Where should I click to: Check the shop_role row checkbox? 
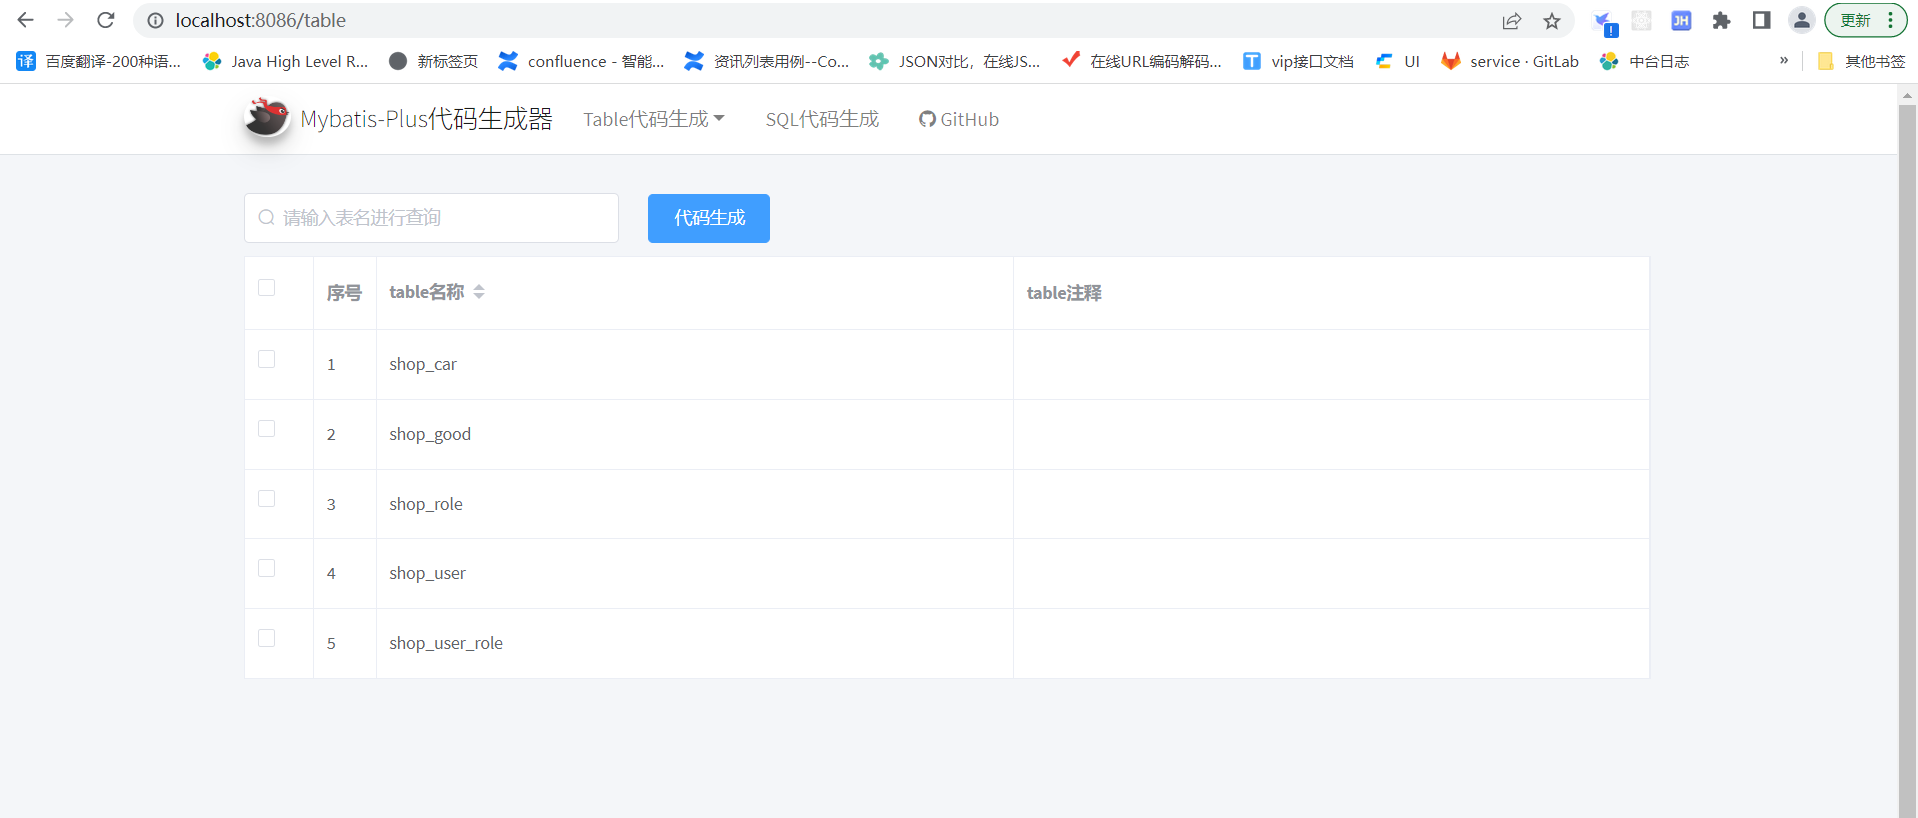tap(266, 499)
